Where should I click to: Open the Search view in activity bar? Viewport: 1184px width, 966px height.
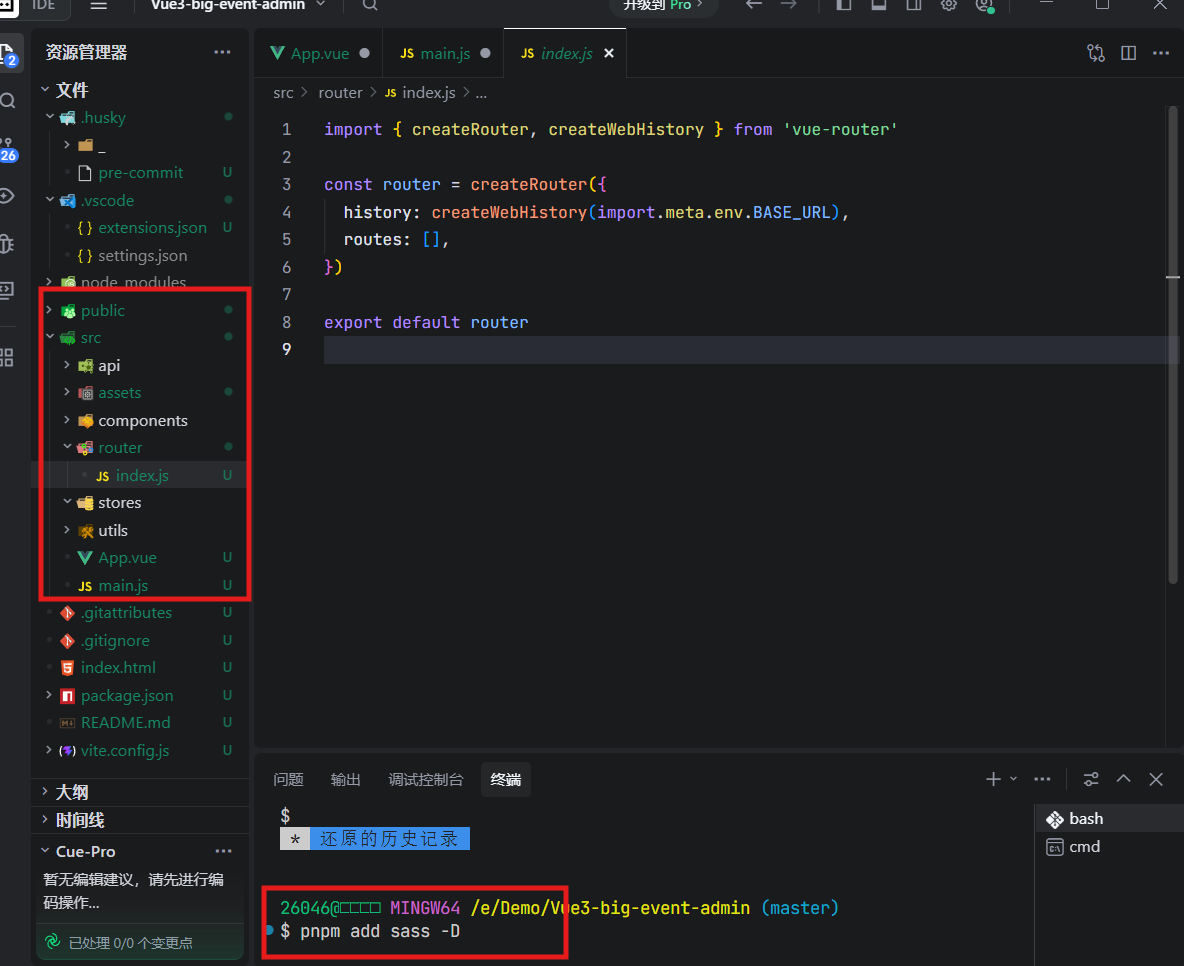[8, 100]
